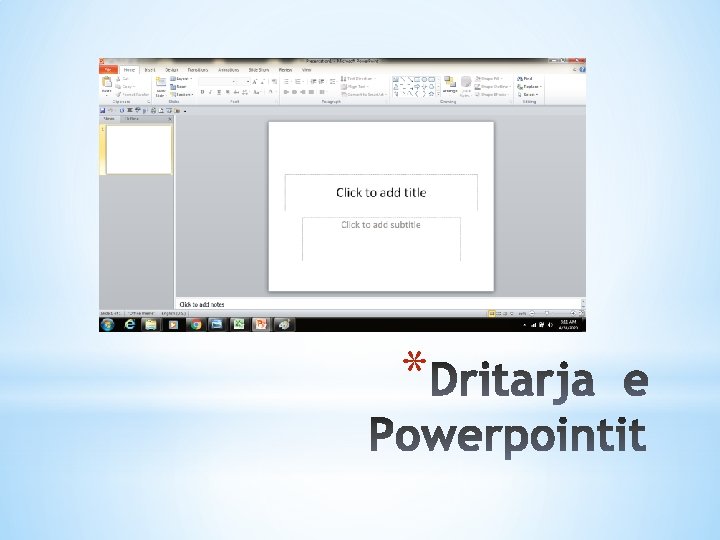
Task: Toggle Underline formatting
Action: 219,92
